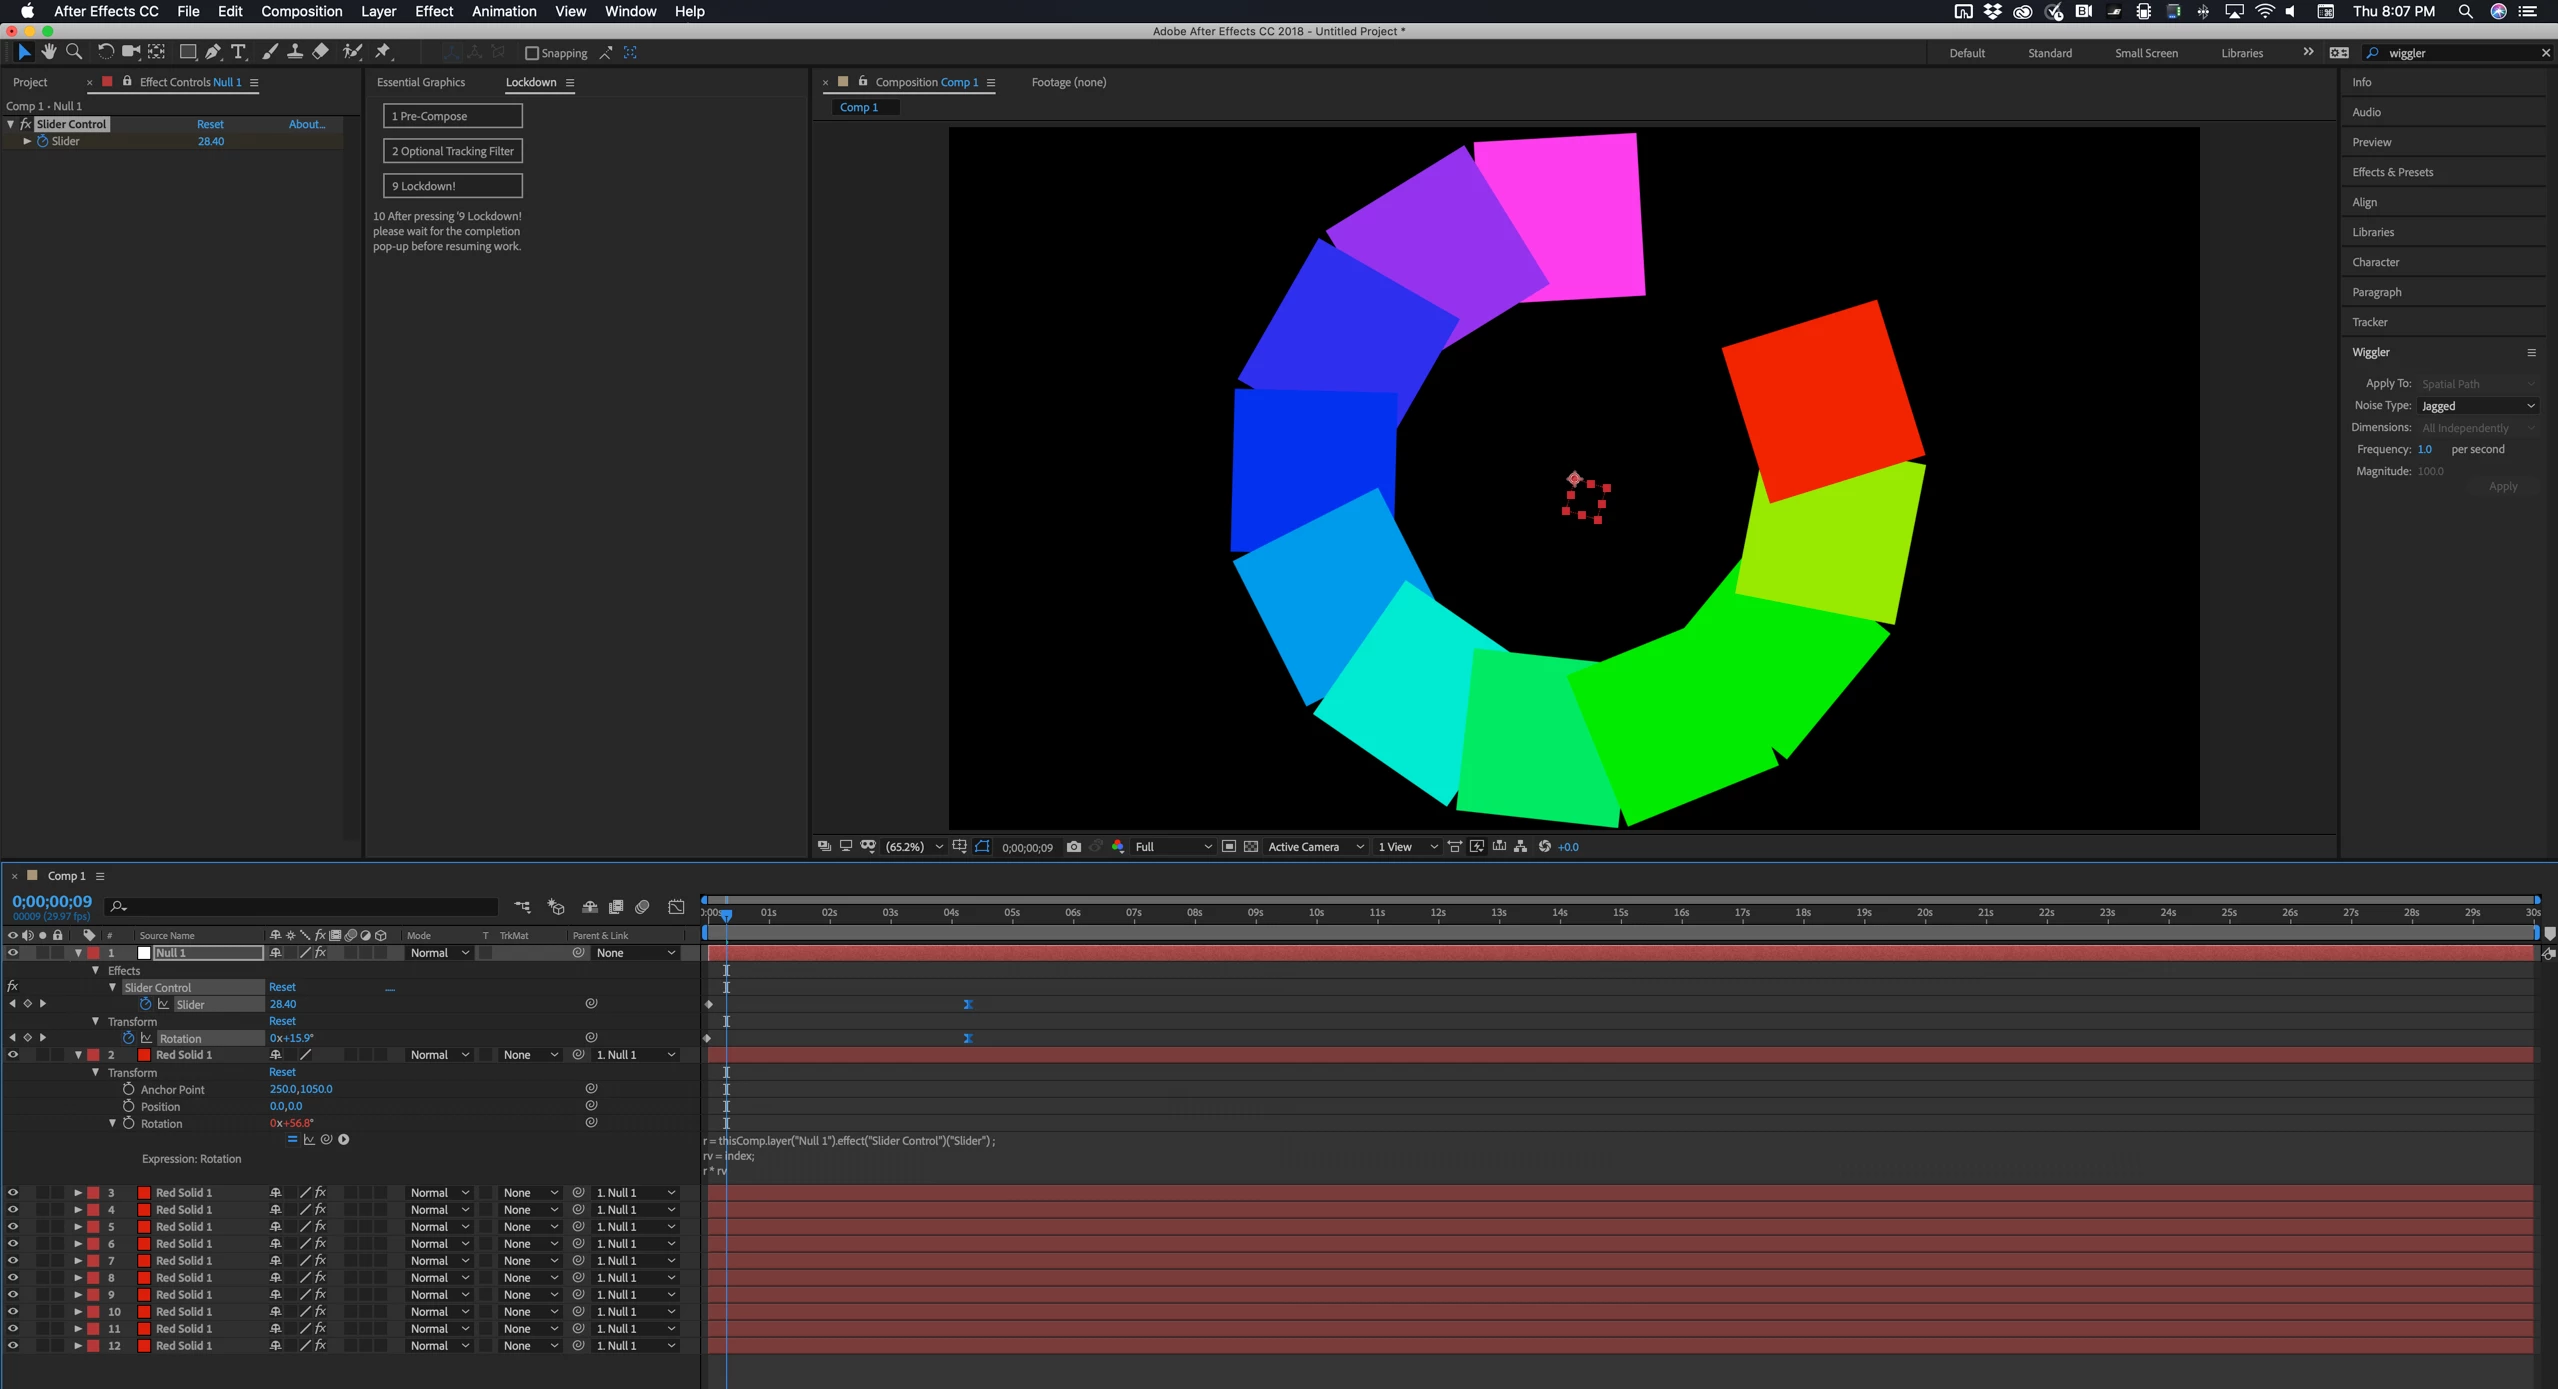The image size is (2558, 1389).
Task: Select the Horizontal Type tool
Action: tap(238, 52)
